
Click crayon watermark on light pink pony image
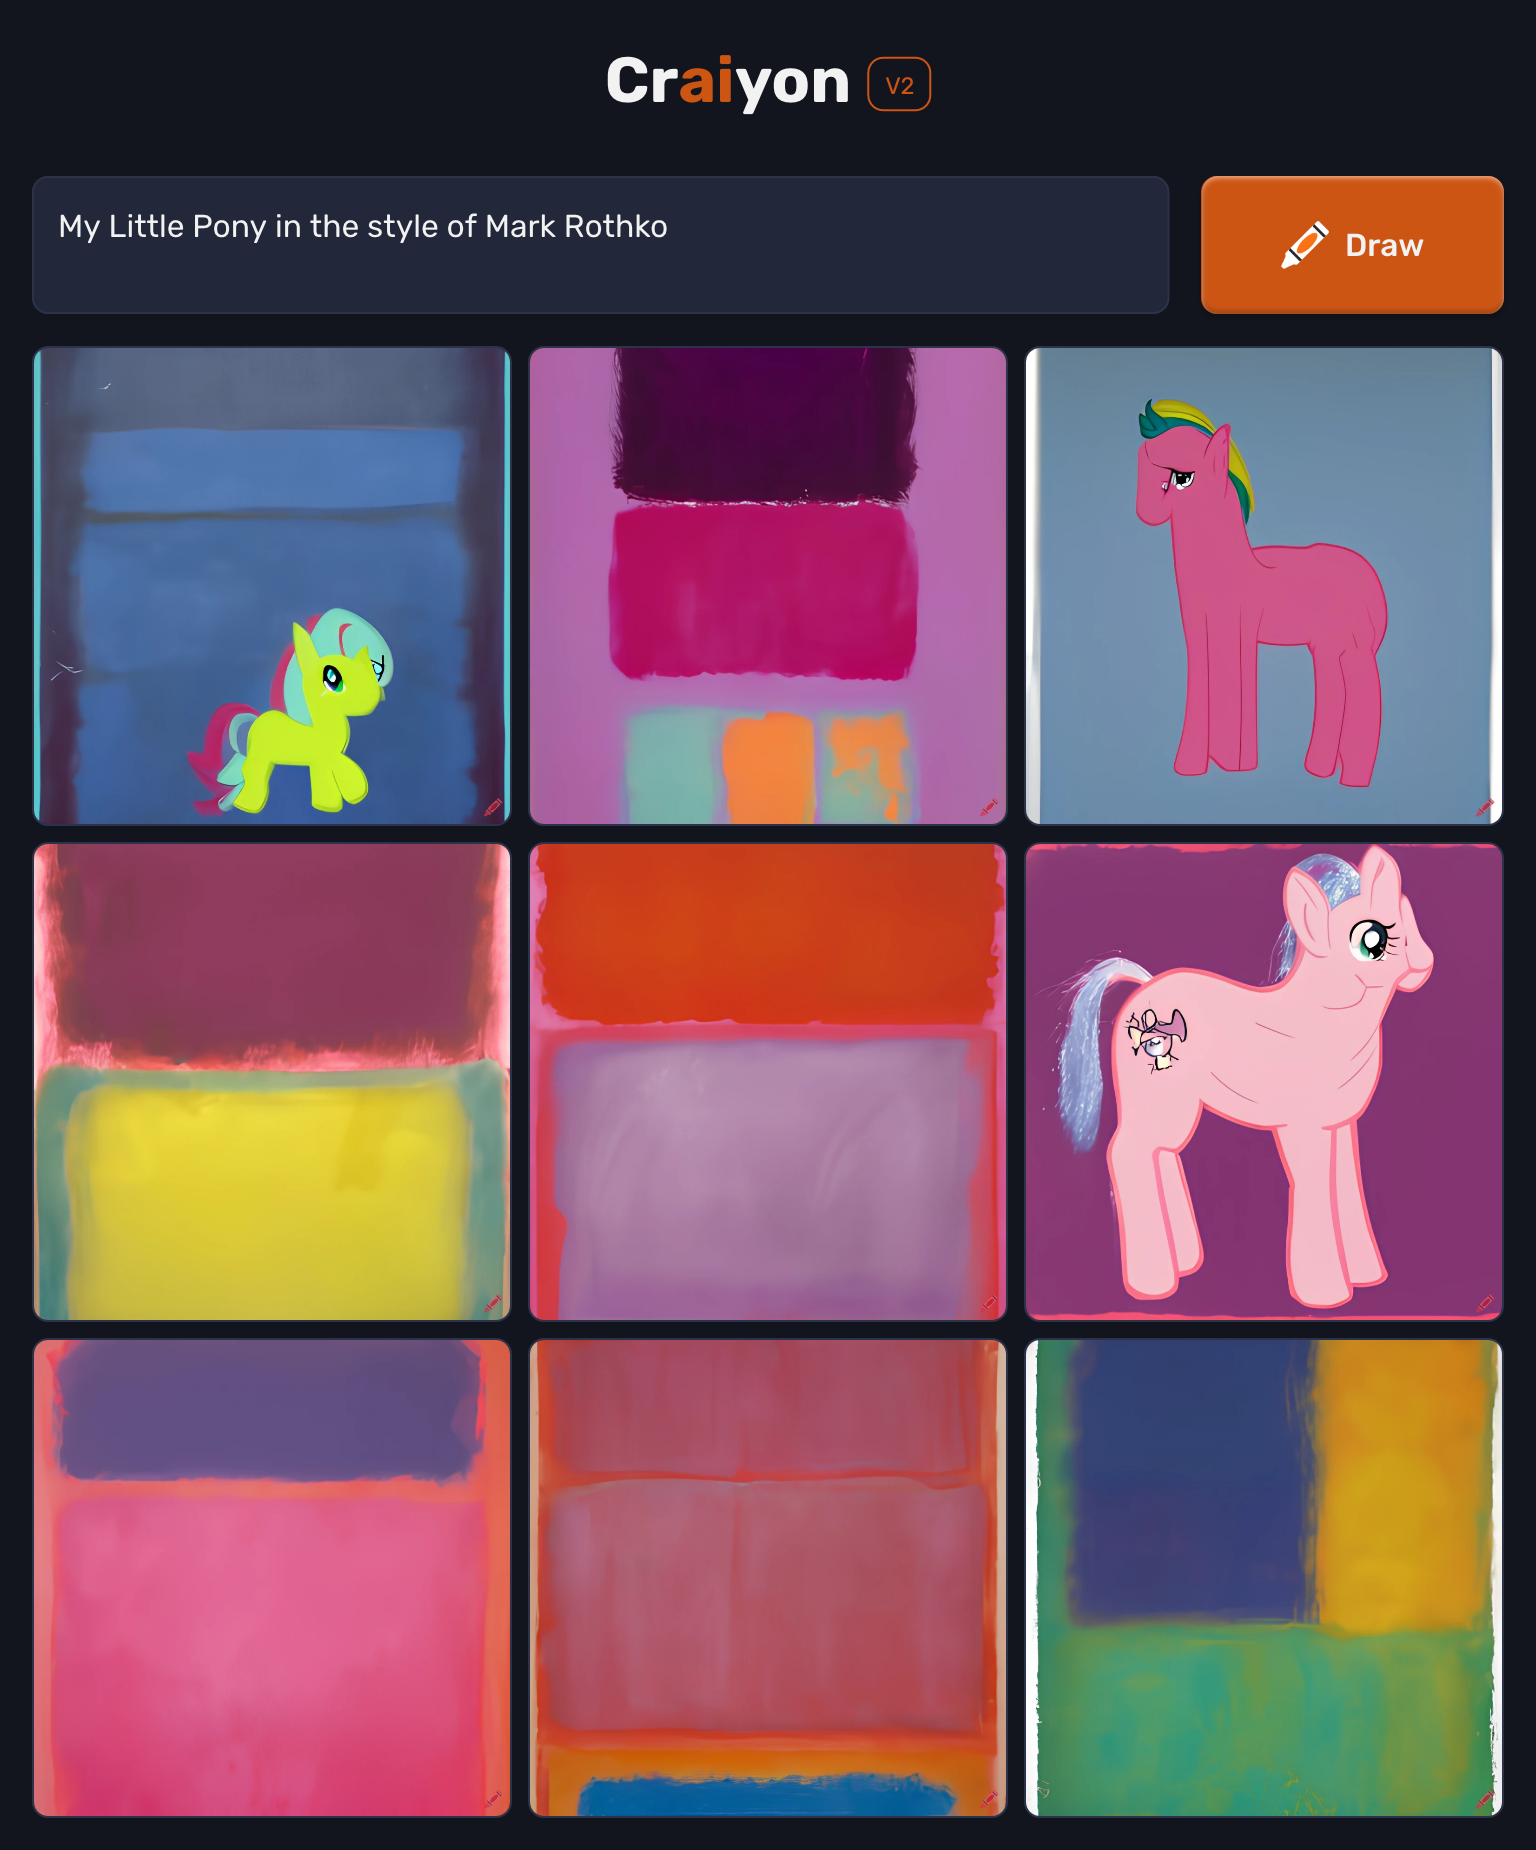[x=1485, y=1303]
